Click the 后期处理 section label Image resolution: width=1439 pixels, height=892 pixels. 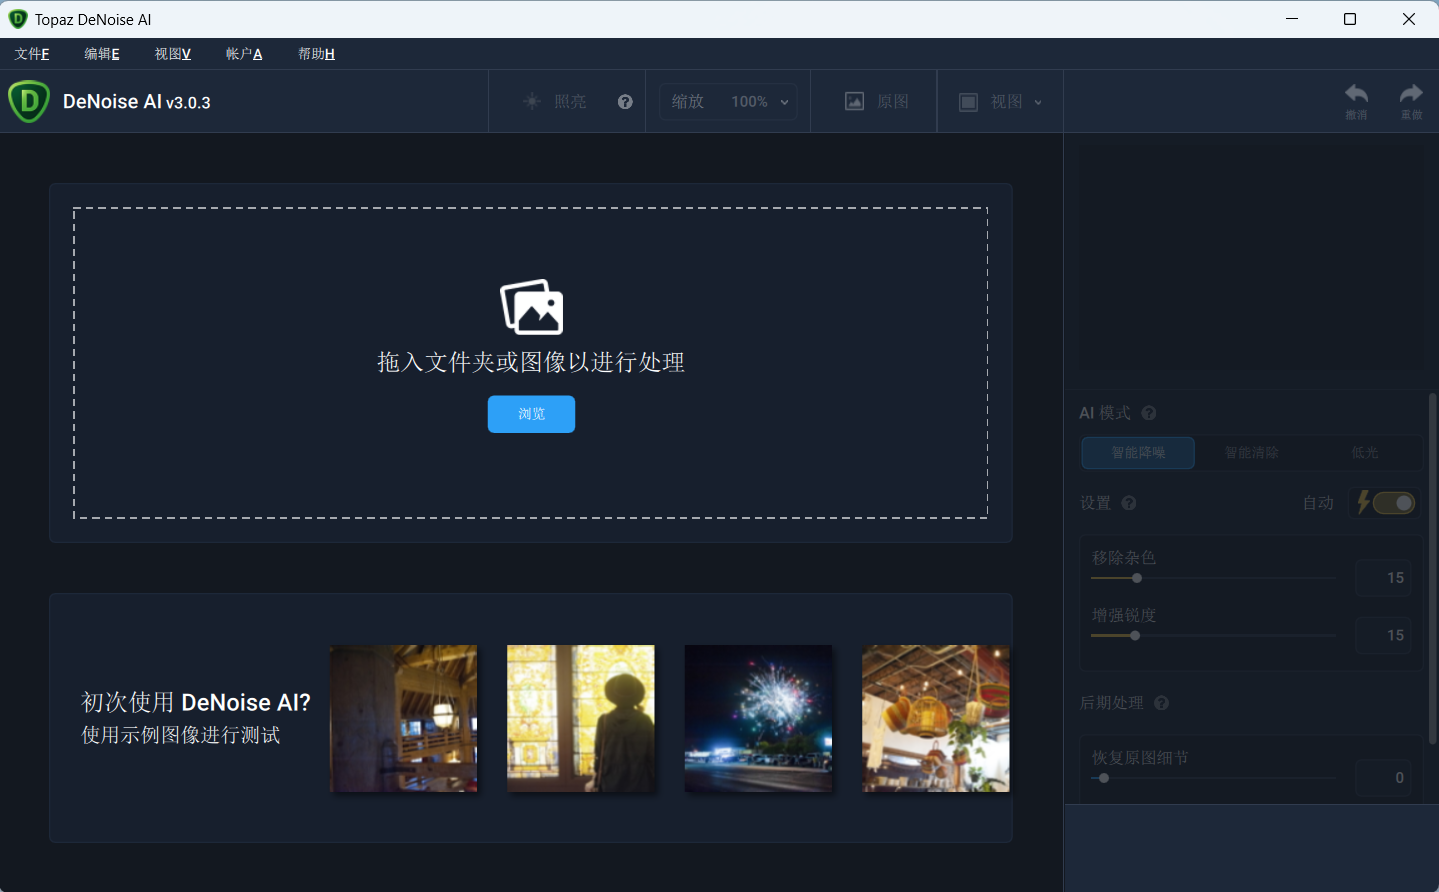[1112, 703]
